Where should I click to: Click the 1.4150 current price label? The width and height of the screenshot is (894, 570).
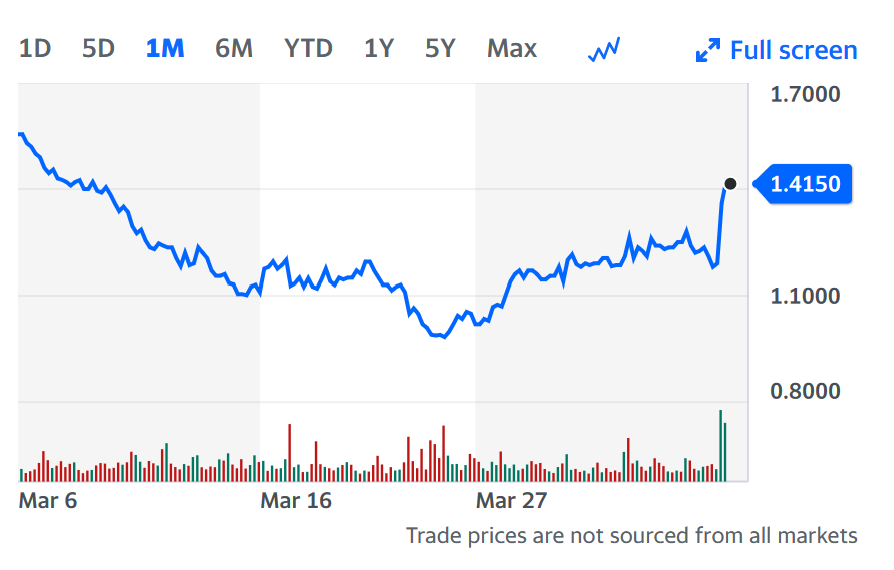pyautogui.click(x=808, y=184)
